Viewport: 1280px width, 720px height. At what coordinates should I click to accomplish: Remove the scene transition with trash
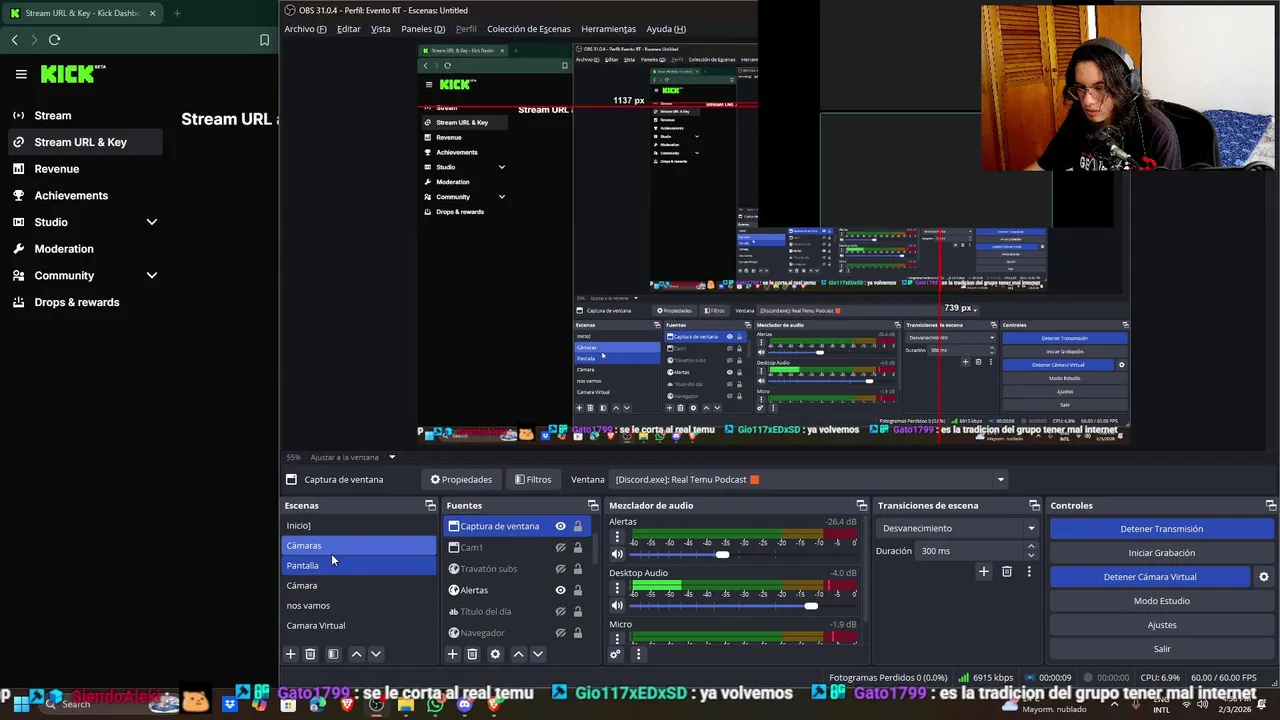pos(1007,571)
